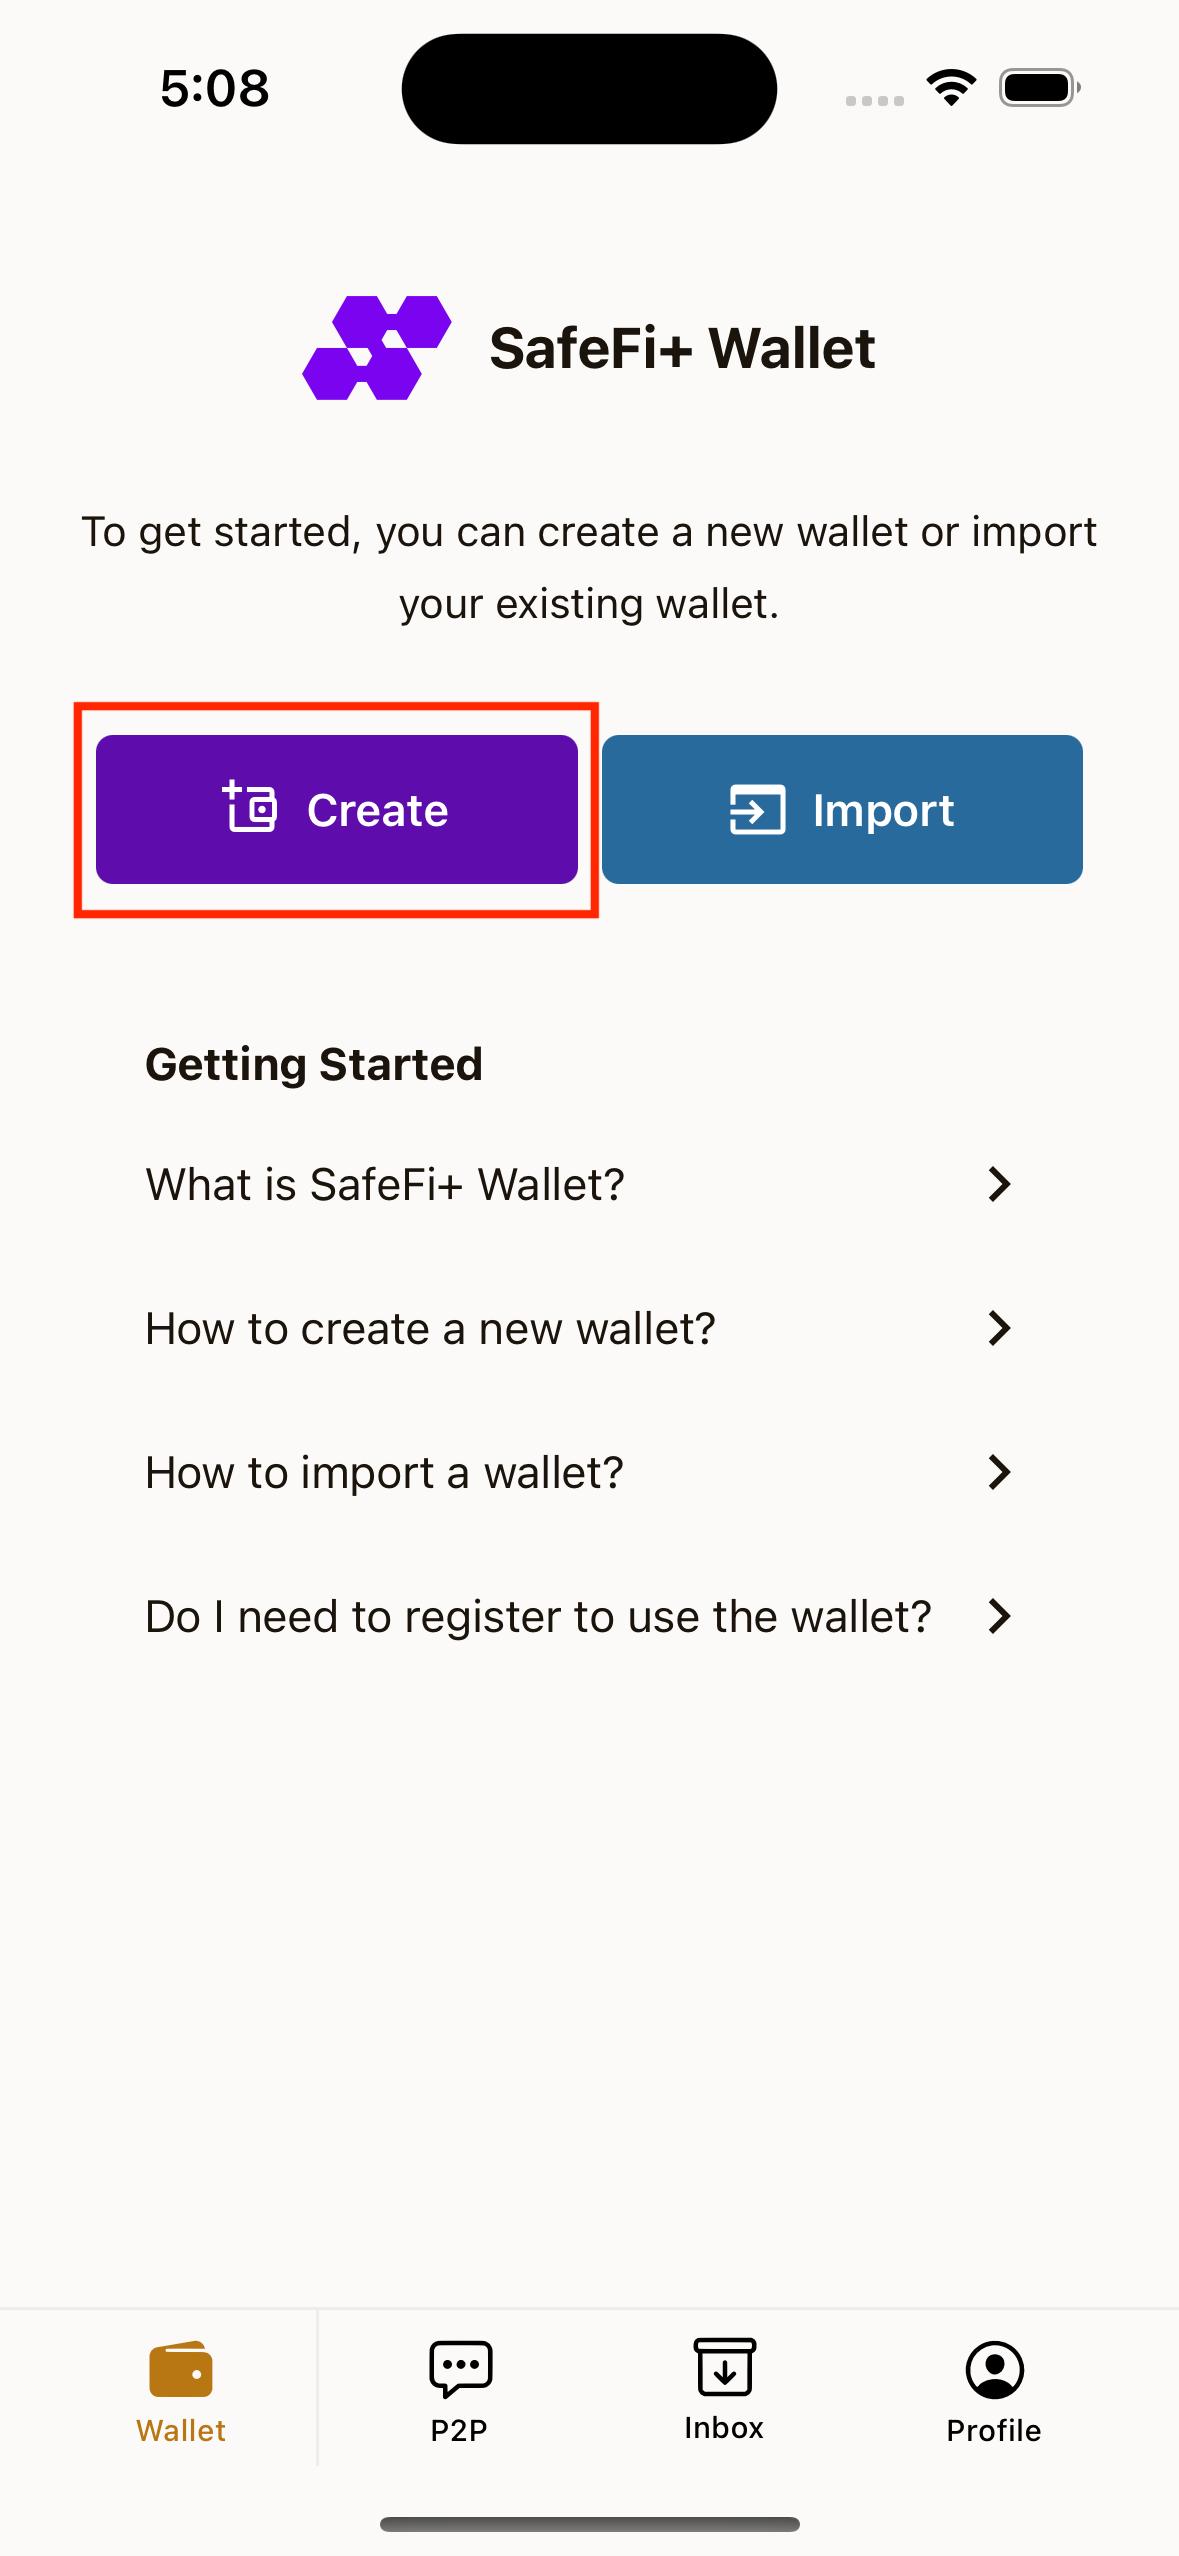Open "What is SafeFi+ Wallet?" help text
The height and width of the screenshot is (2556, 1179).
pos(385,1184)
